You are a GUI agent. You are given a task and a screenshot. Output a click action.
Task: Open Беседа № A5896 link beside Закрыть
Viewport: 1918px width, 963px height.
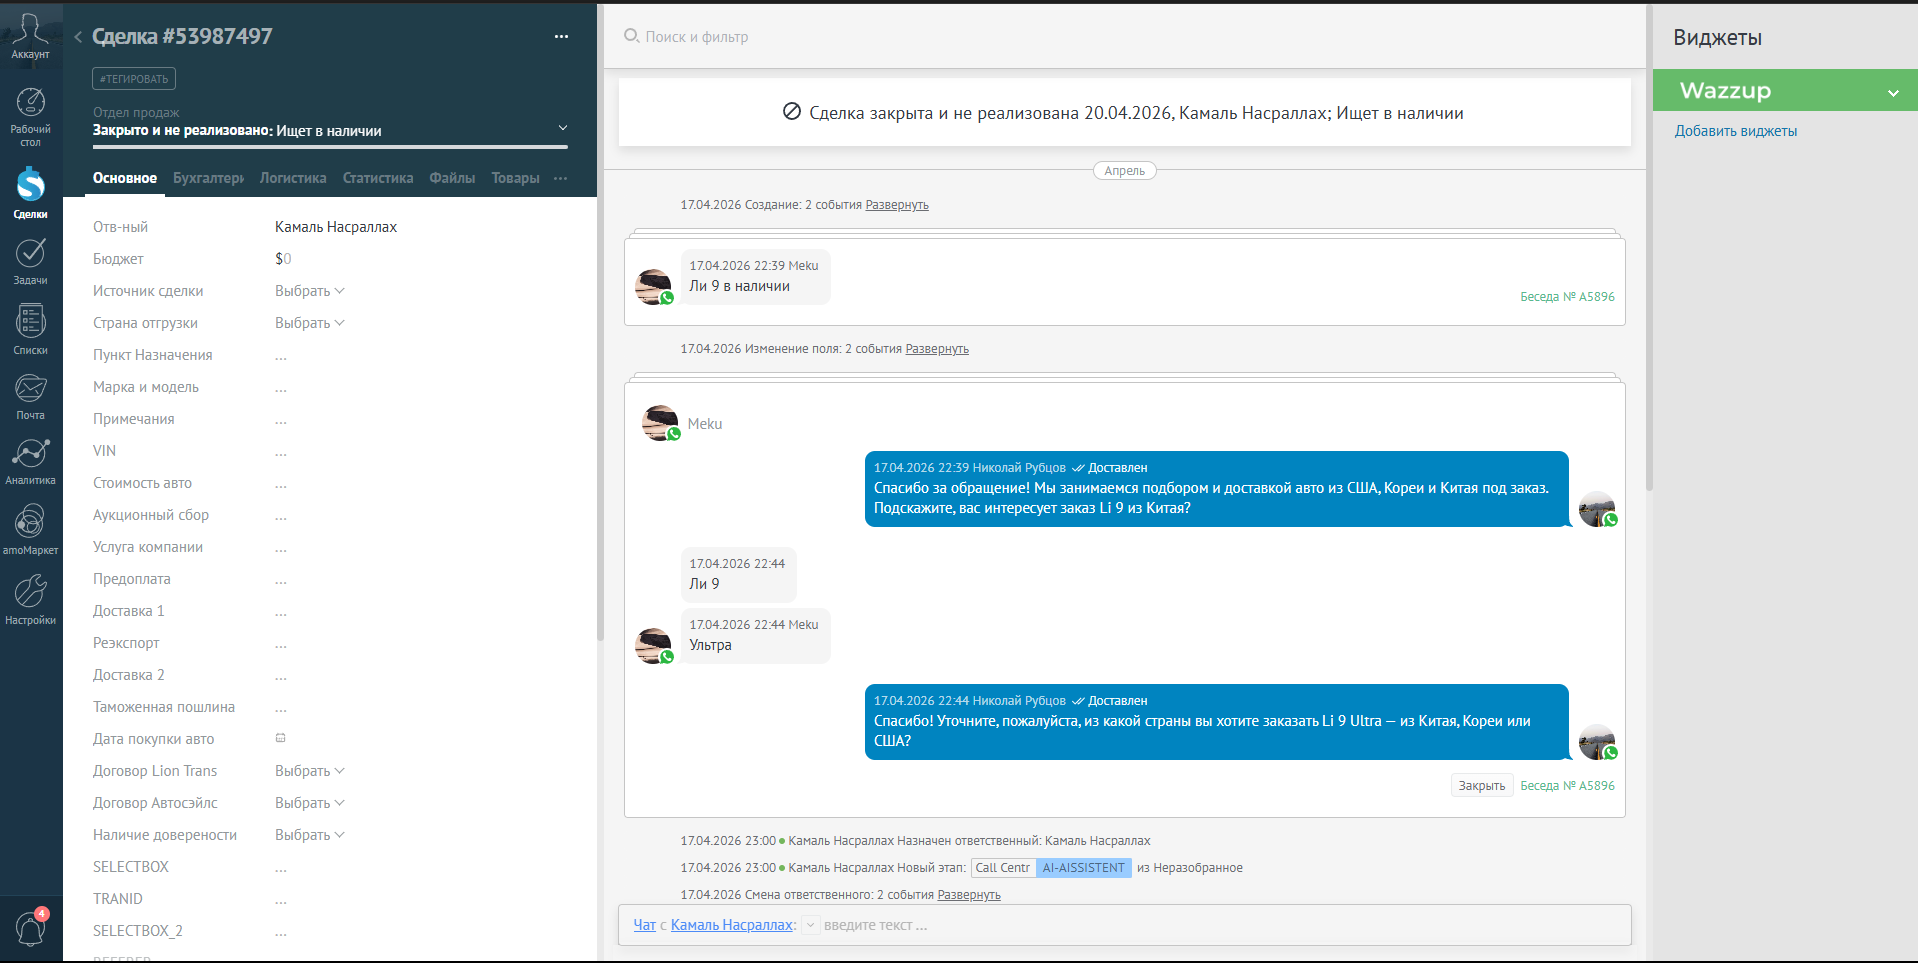tap(1567, 786)
